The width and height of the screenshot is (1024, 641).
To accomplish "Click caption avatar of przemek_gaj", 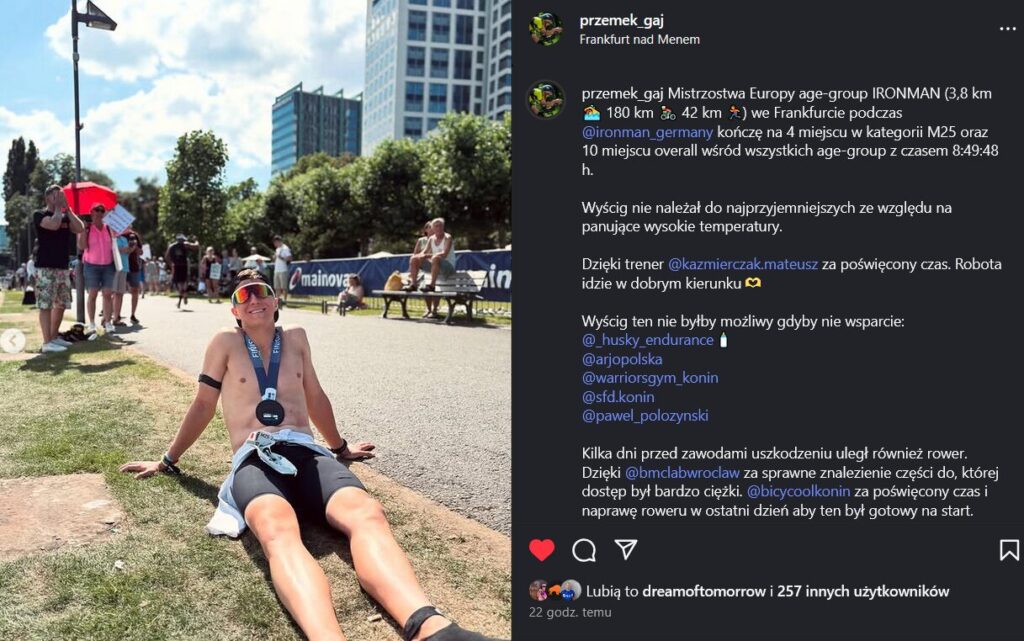I will [x=546, y=99].
